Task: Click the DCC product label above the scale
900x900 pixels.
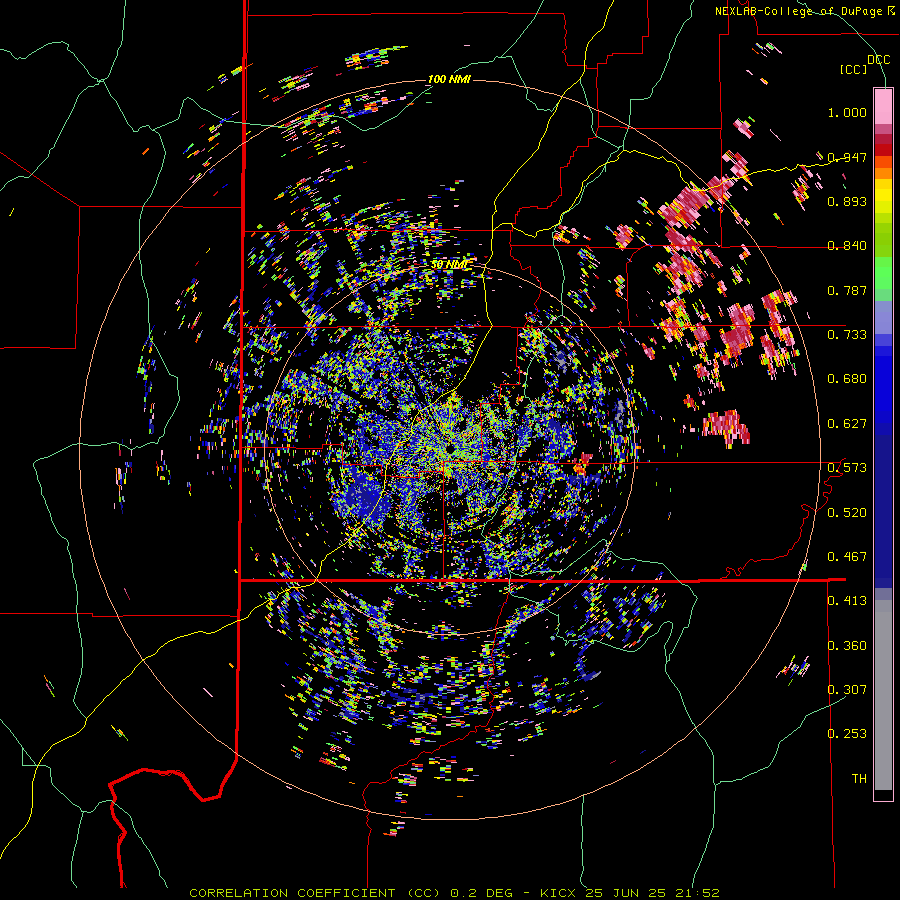Action: coord(878,60)
